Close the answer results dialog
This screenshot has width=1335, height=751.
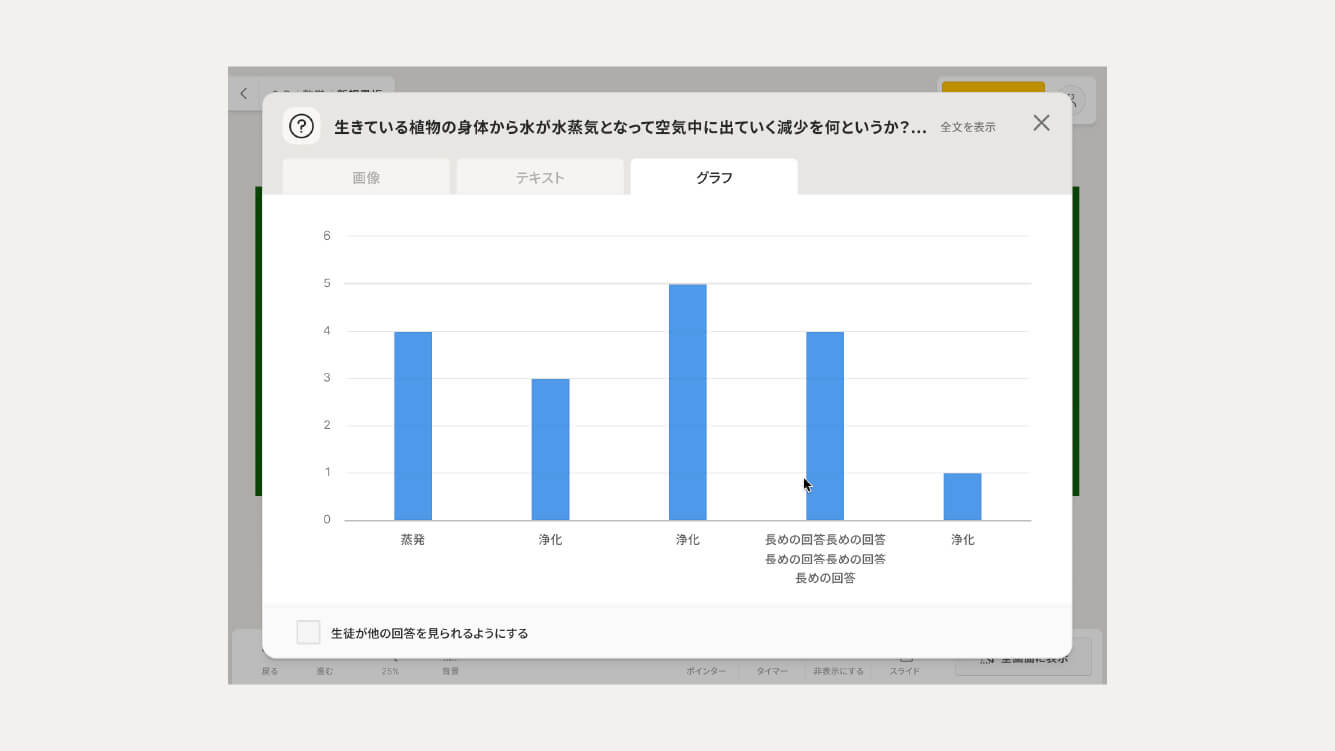click(1041, 123)
